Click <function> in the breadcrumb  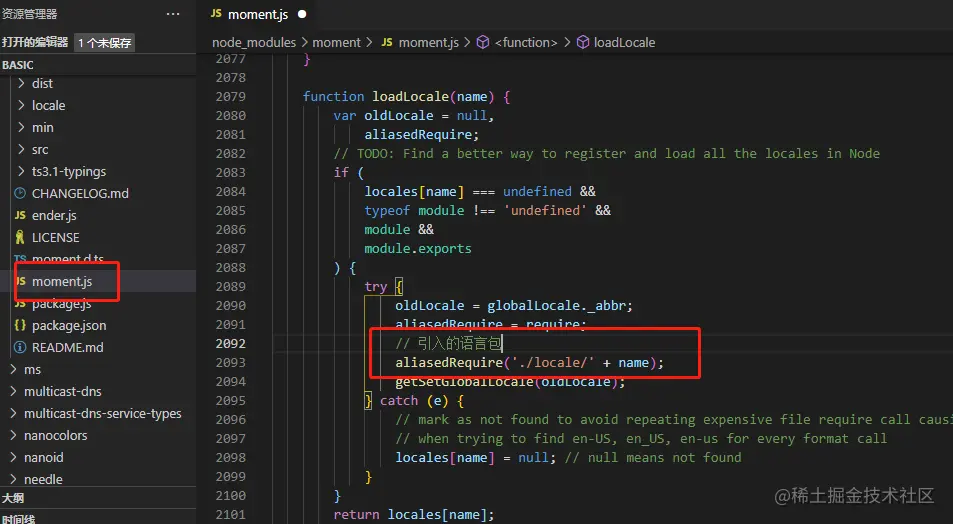click(526, 42)
